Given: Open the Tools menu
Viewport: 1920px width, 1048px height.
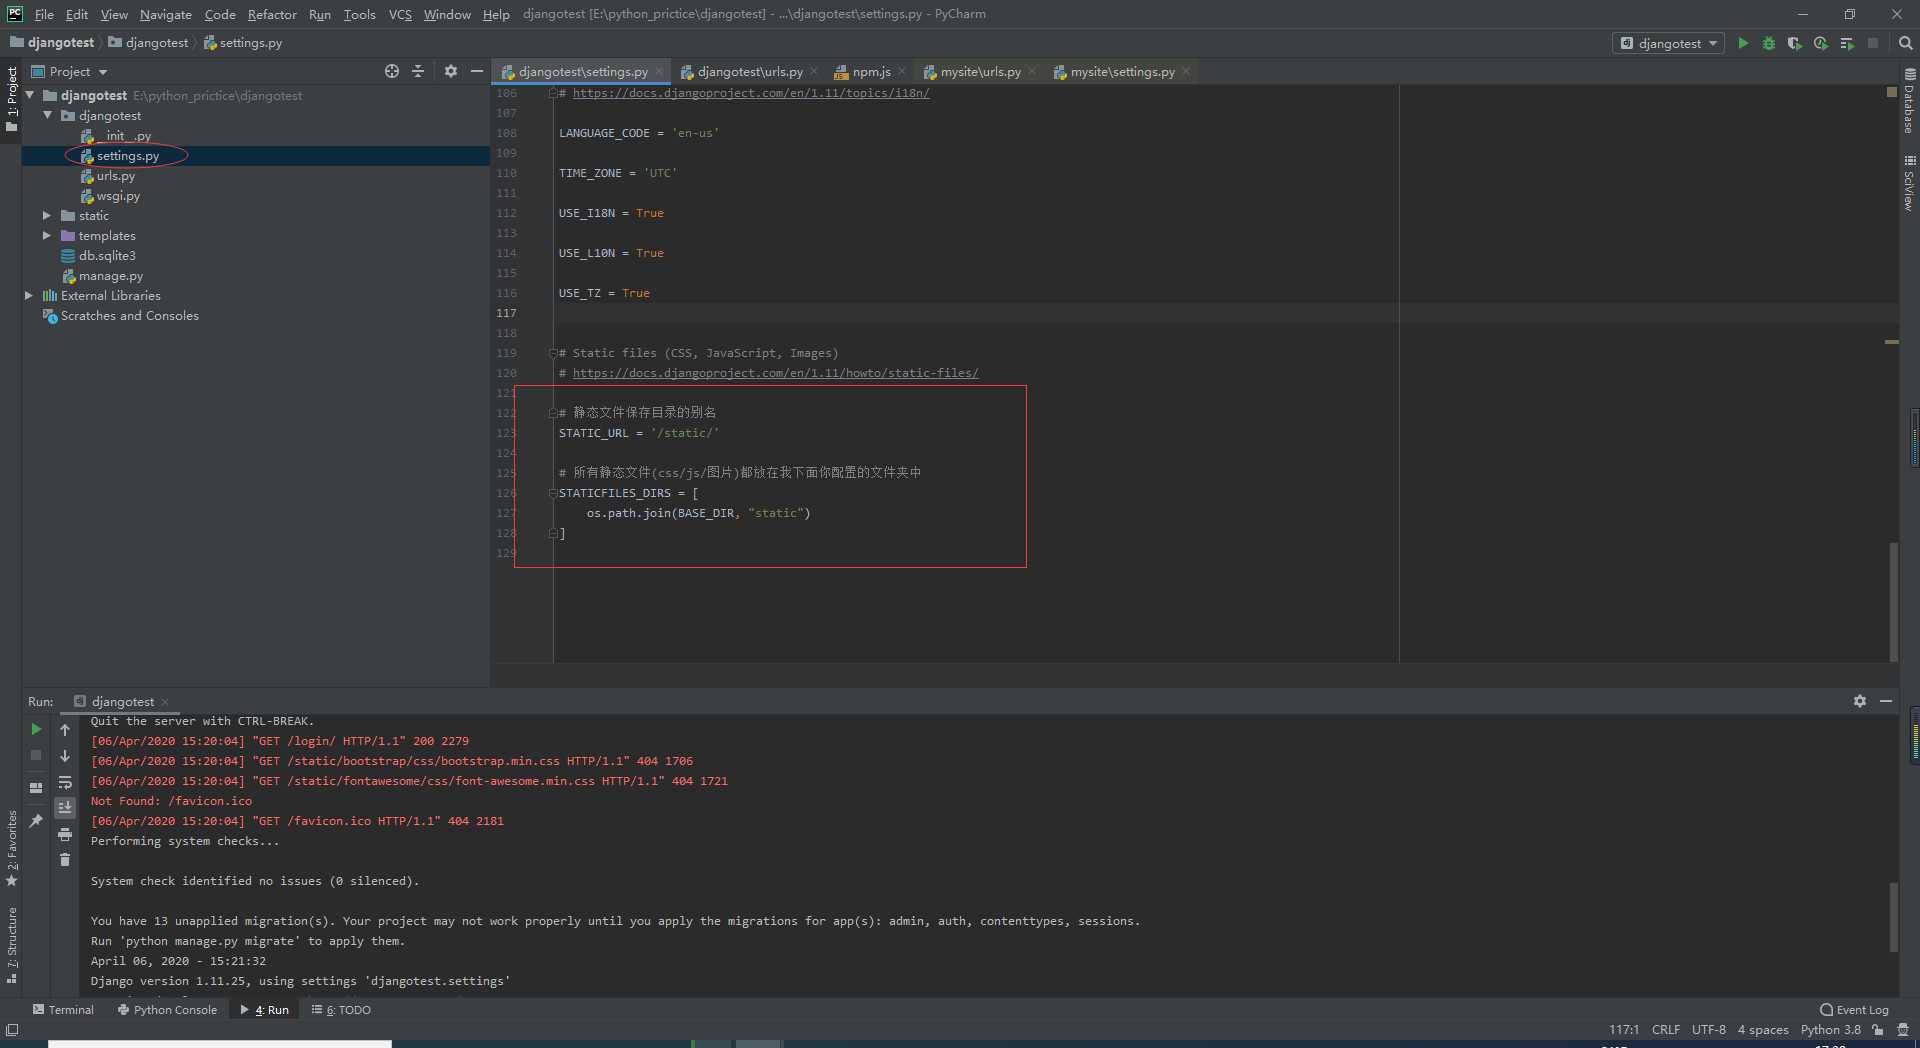Looking at the screenshot, I should pos(359,14).
